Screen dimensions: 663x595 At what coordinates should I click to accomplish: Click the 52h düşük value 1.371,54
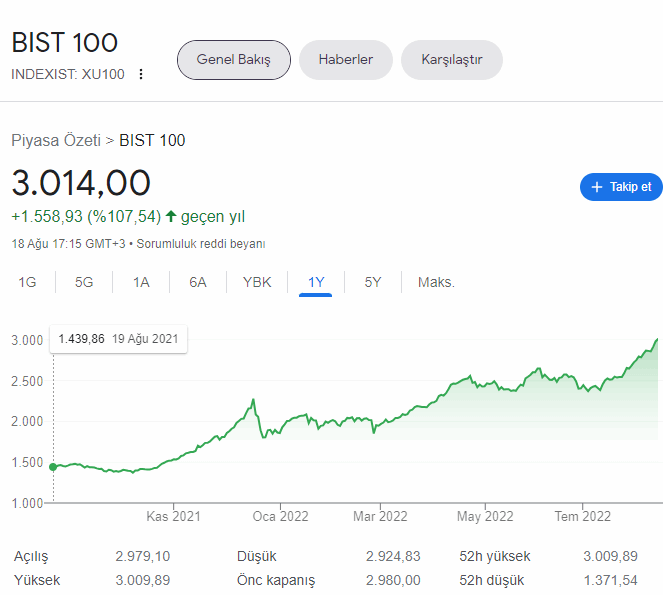click(x=610, y=580)
